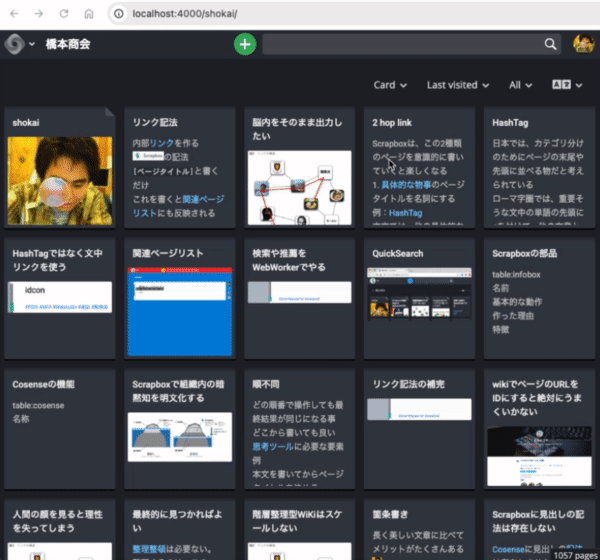Viewport: 600px width, 560px height.
Task: Open the QuickSearch card
Action: [x=419, y=299]
